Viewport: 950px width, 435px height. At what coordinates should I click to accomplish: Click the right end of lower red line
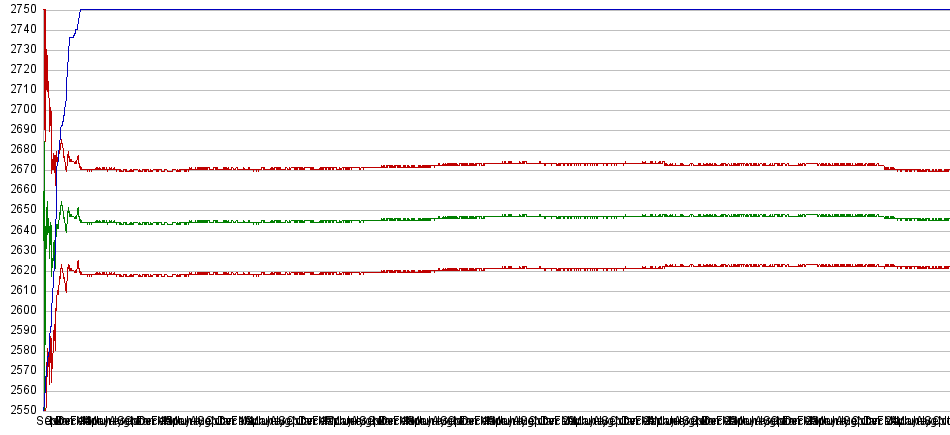[944, 267]
